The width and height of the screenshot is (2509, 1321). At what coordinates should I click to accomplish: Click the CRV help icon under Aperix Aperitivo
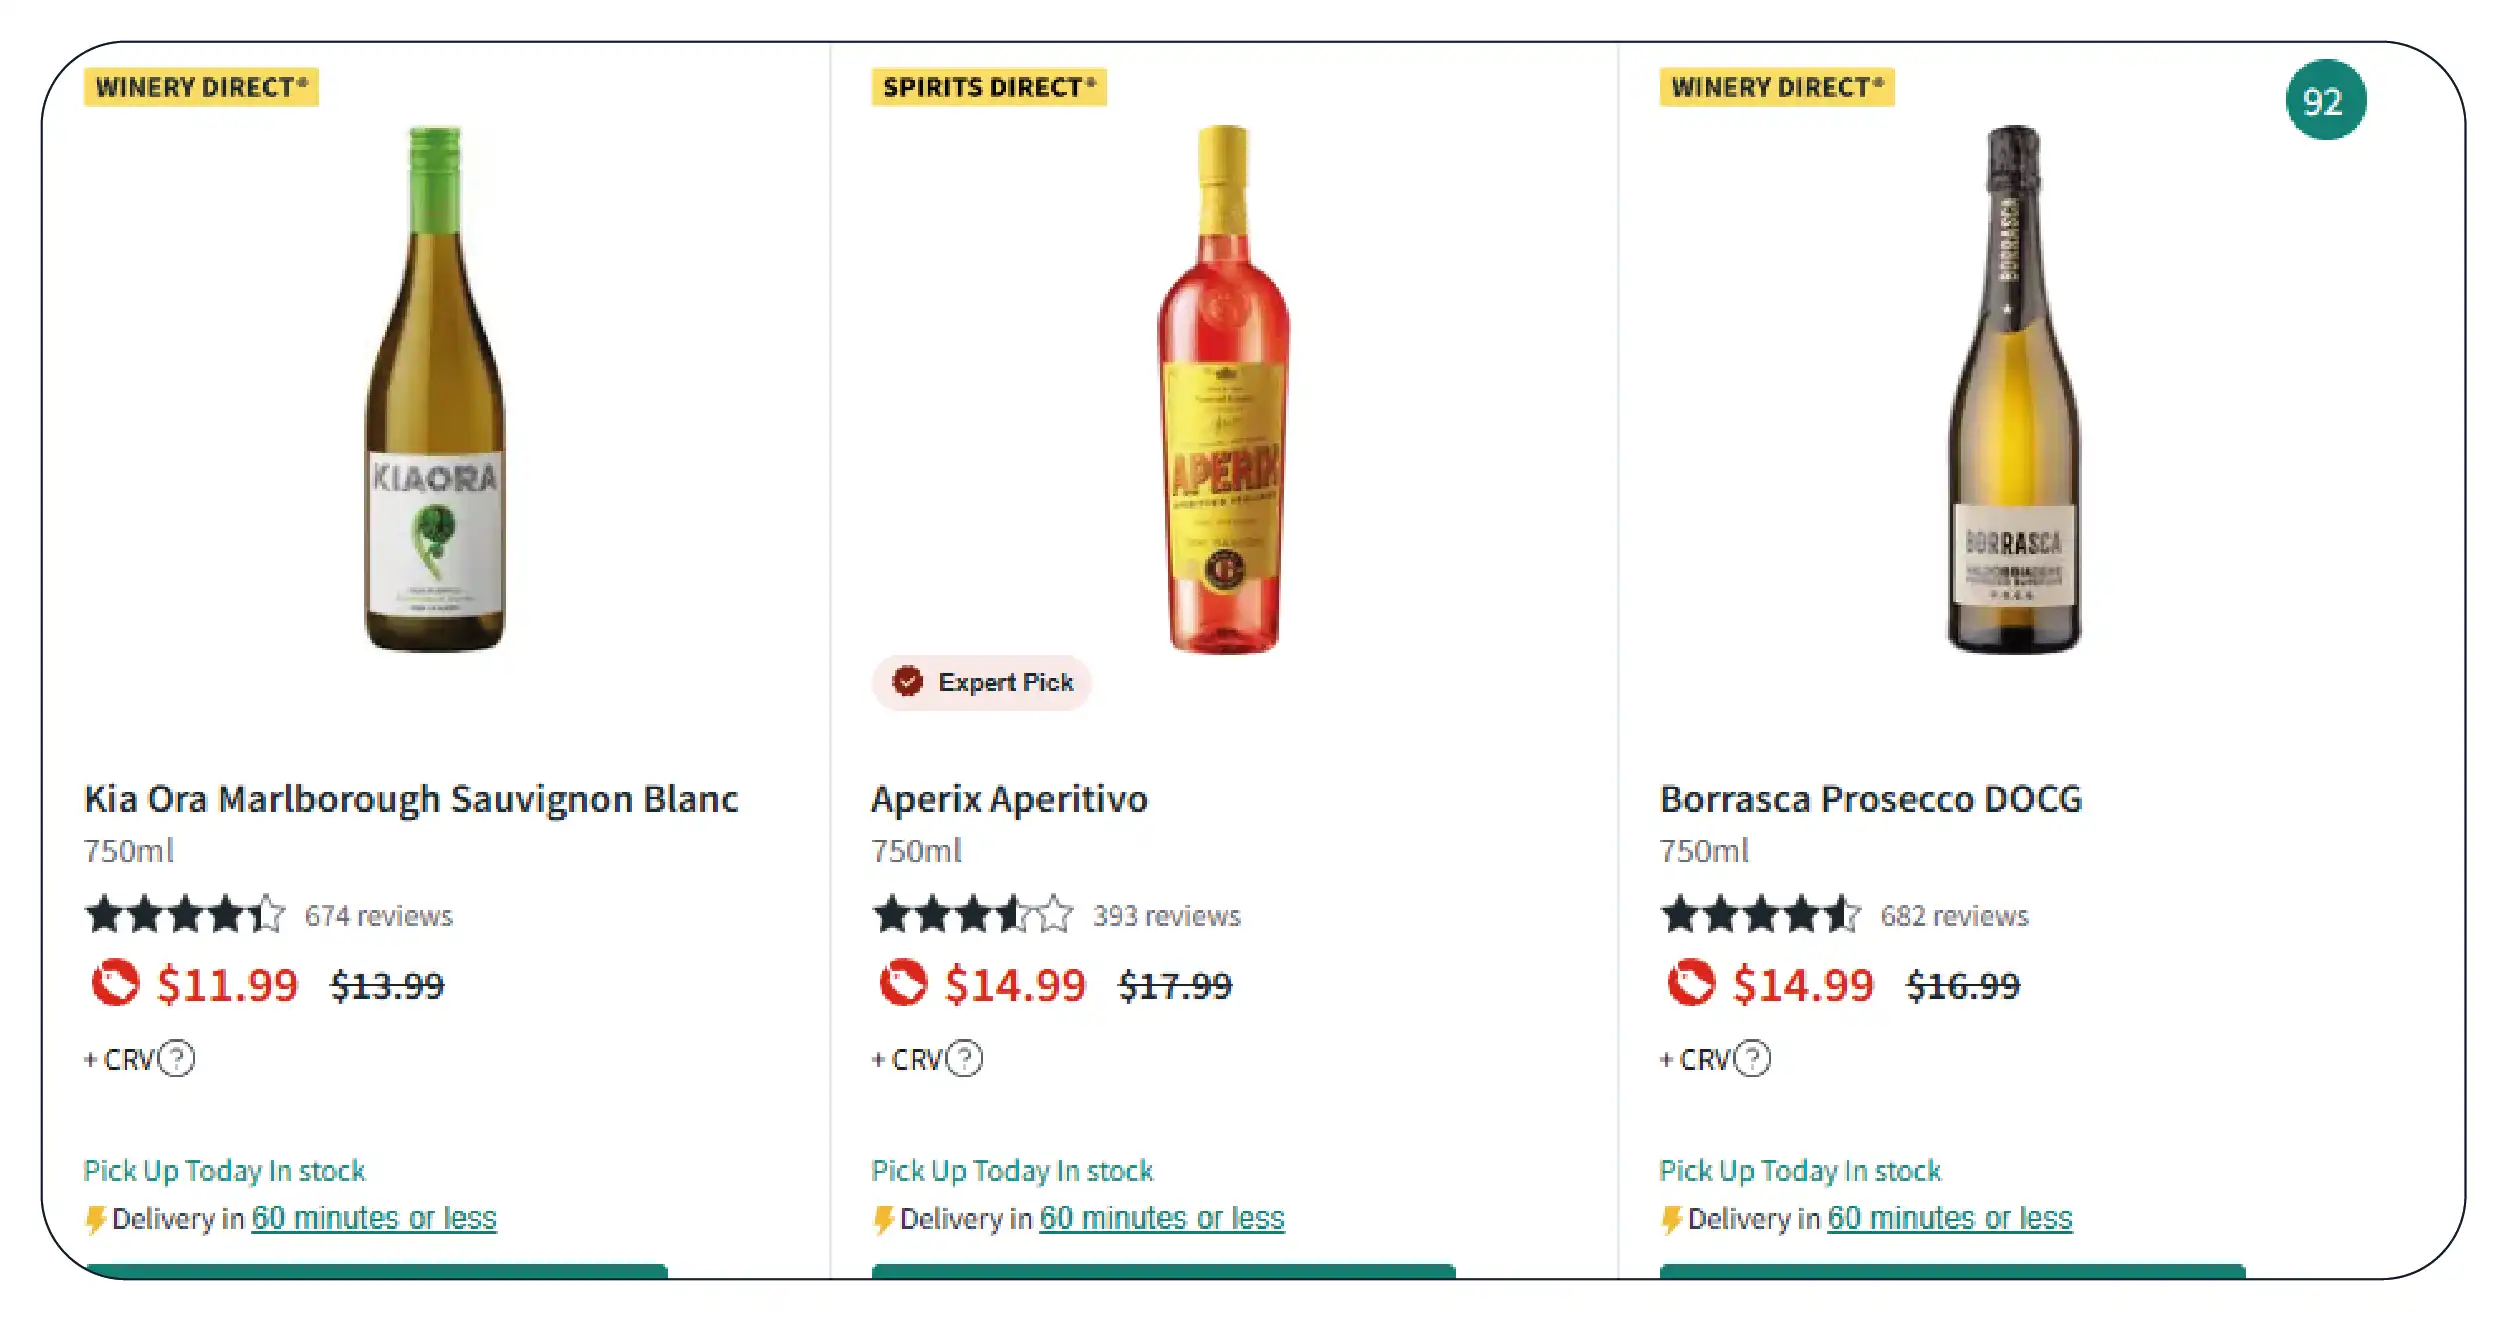click(x=965, y=1058)
